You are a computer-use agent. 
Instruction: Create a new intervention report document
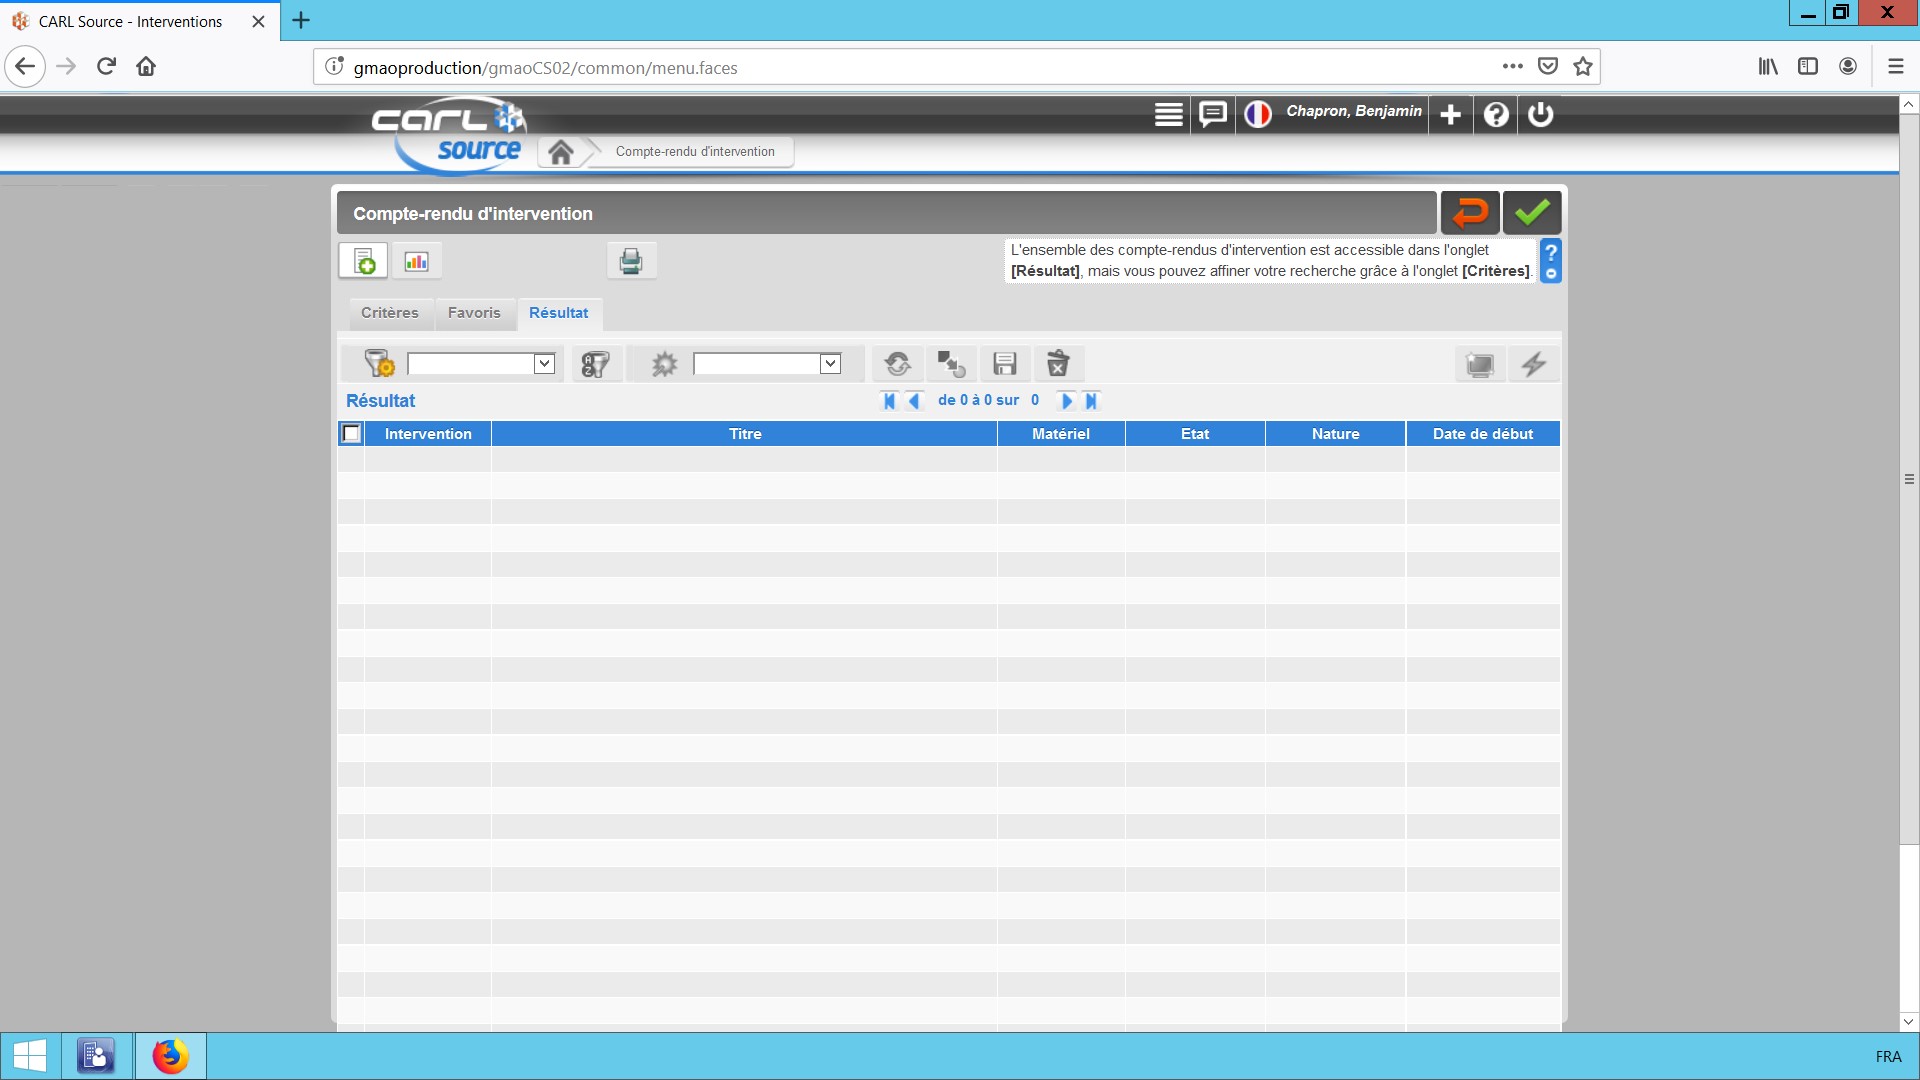[x=363, y=262]
